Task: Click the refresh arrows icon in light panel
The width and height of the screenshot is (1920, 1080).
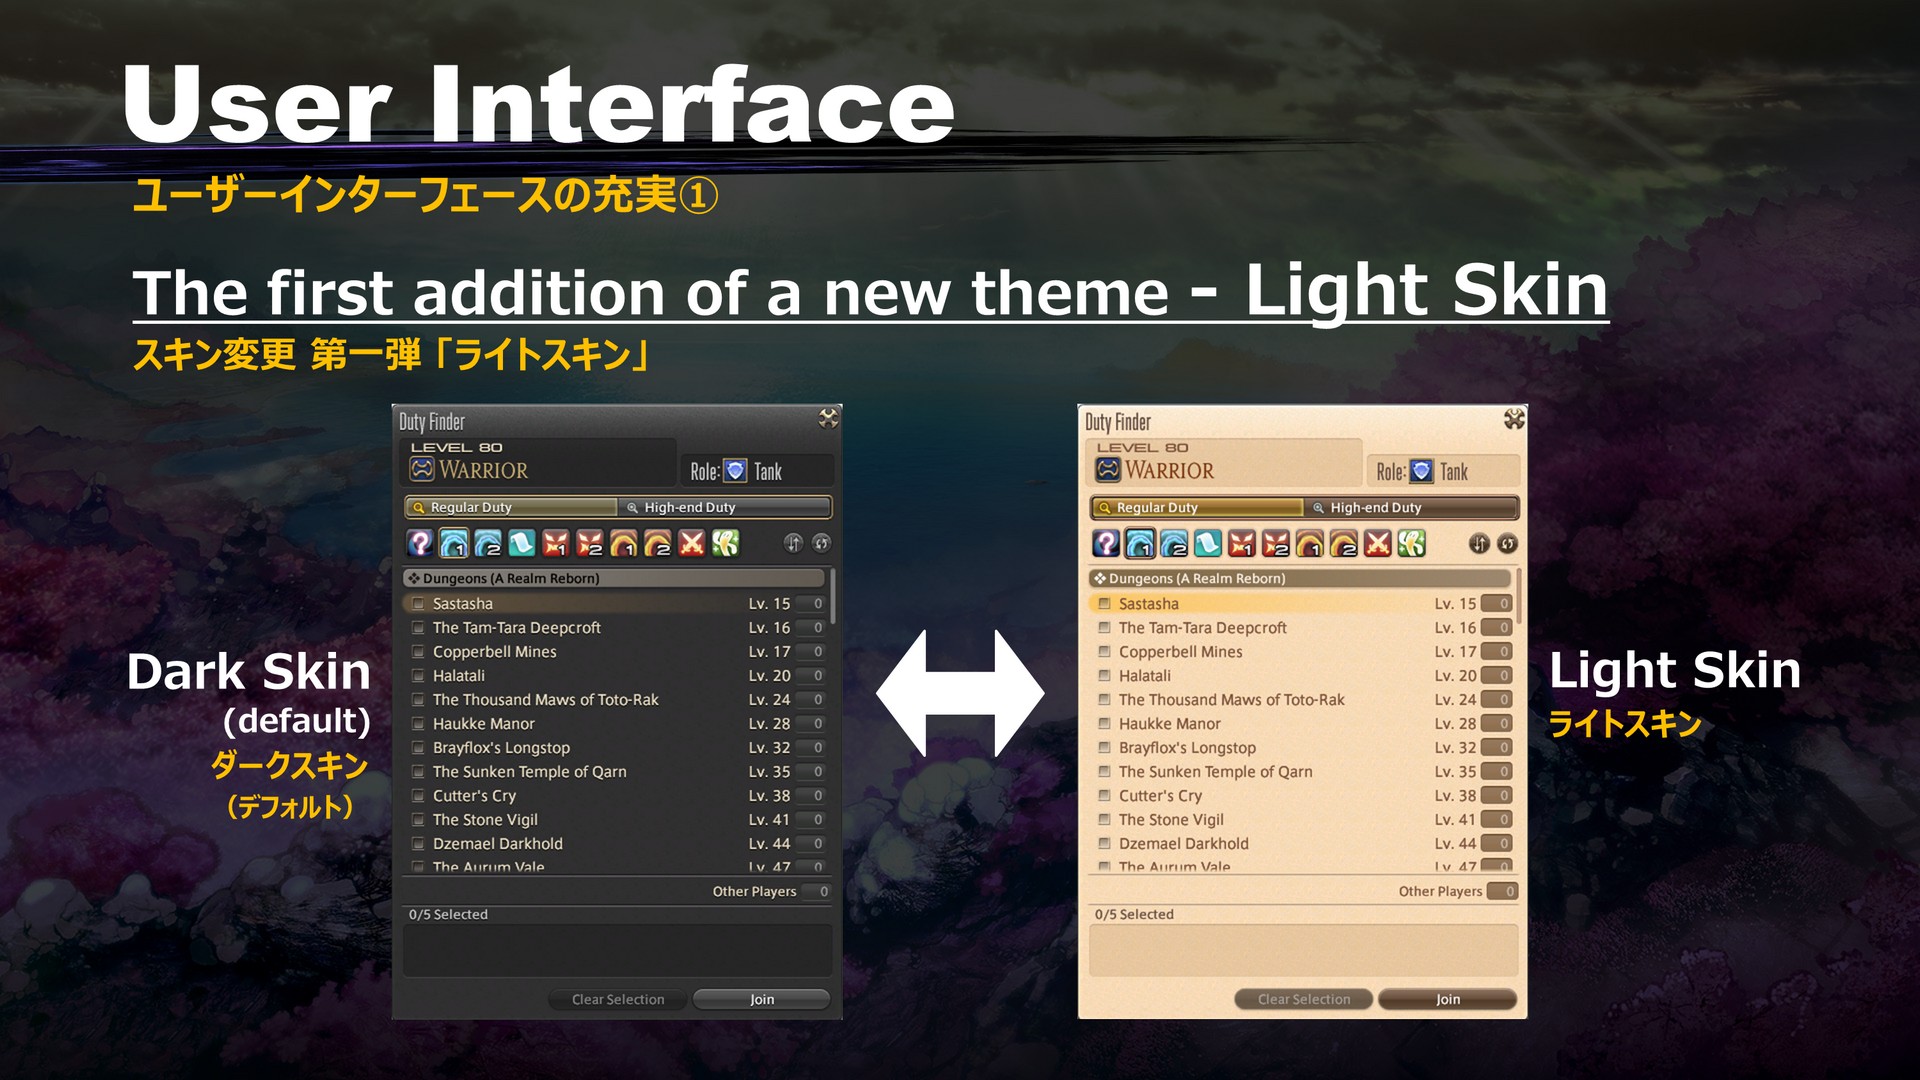Action: (1508, 543)
